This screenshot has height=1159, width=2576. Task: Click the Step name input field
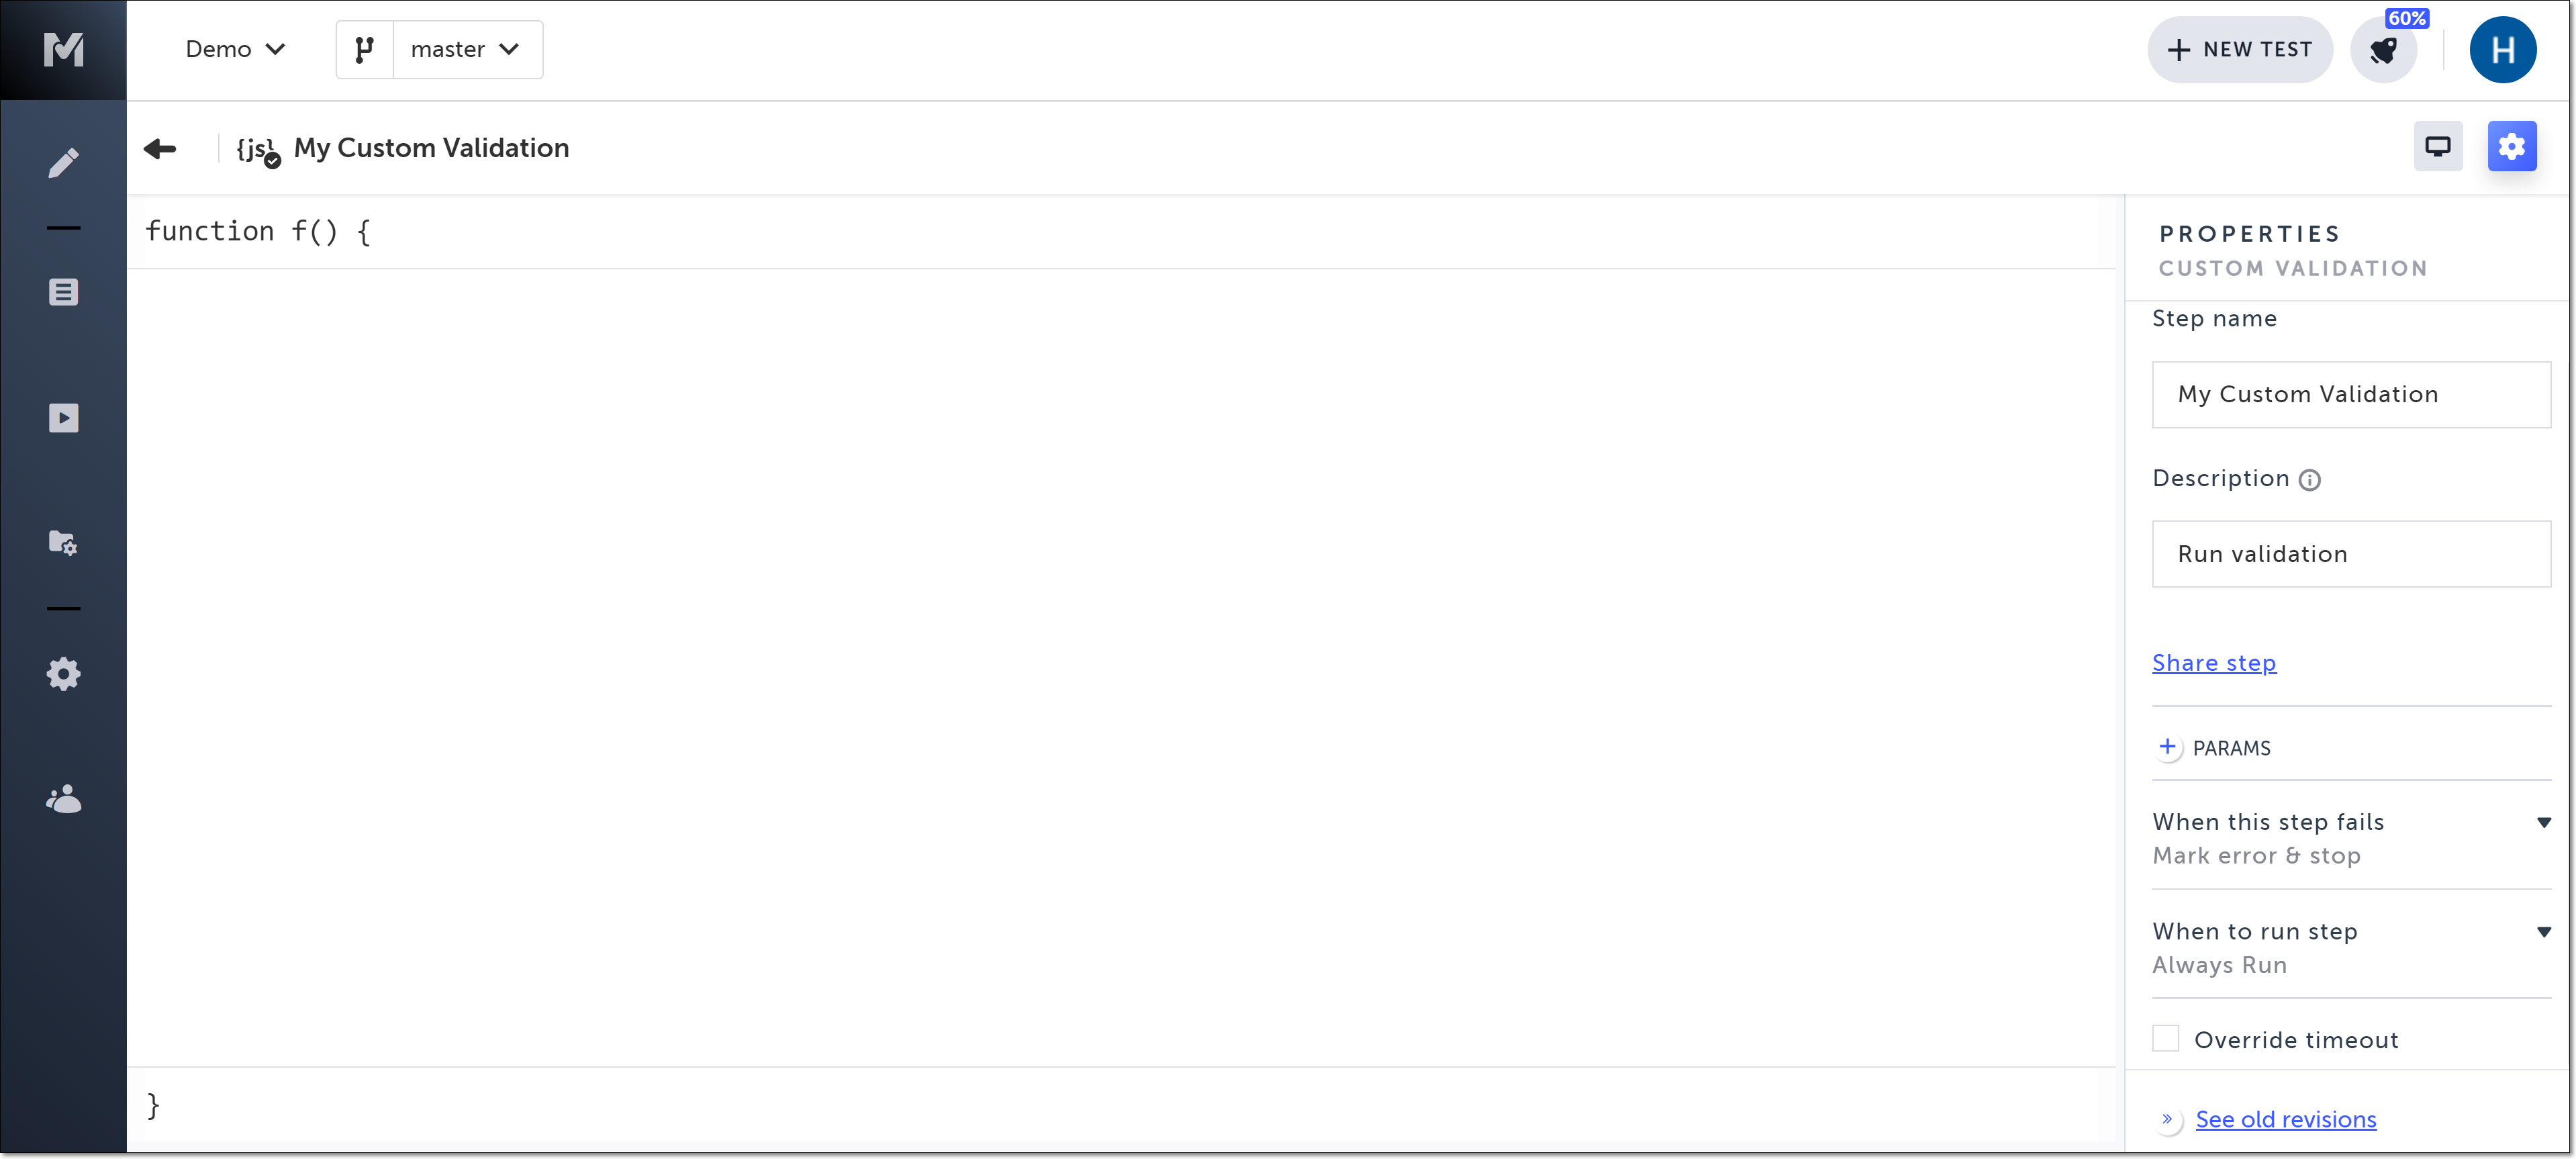click(x=2350, y=394)
